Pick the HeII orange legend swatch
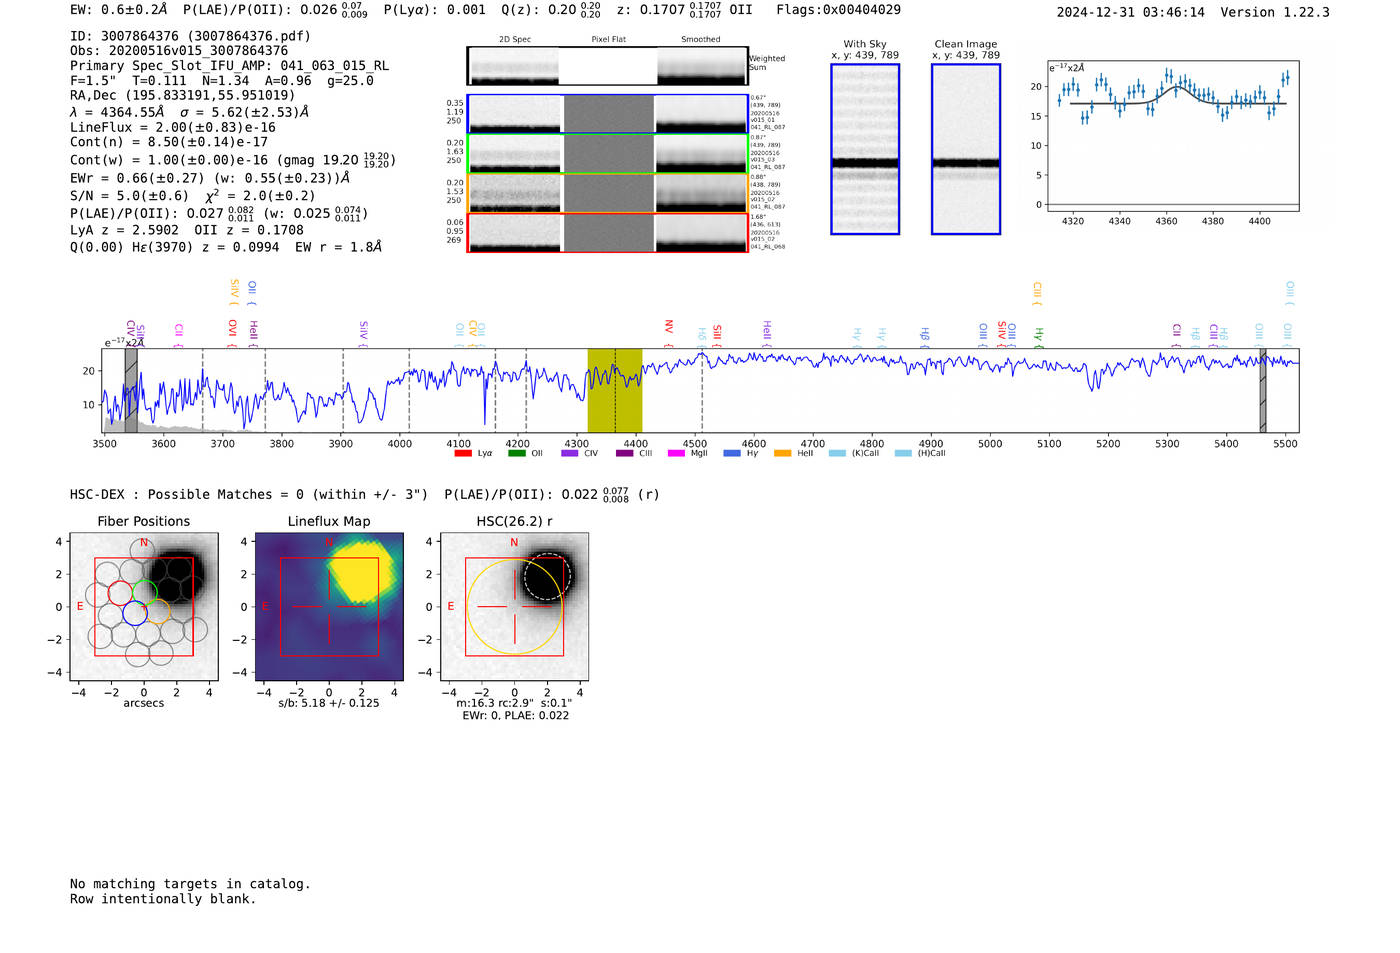 783,453
